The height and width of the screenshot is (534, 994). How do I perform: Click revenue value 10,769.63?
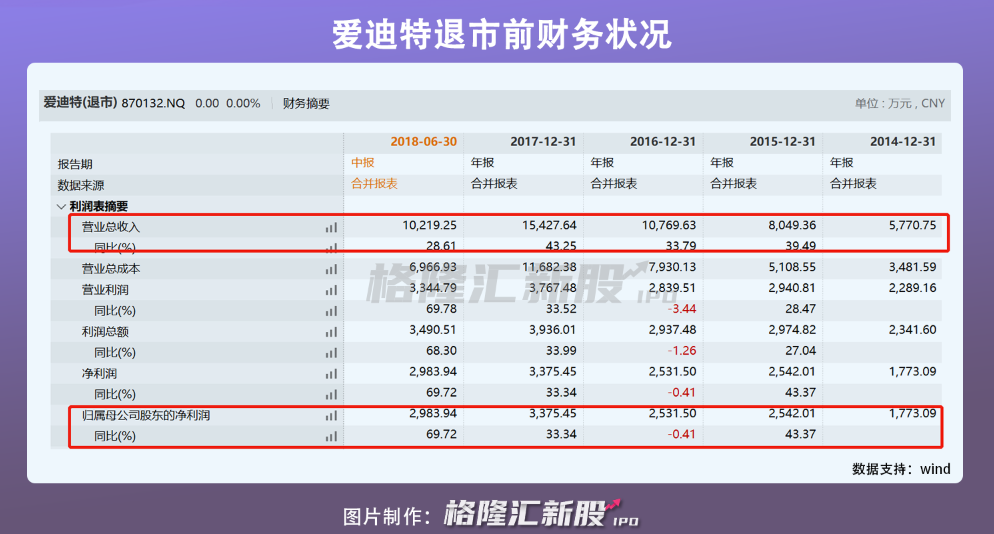pyautogui.click(x=669, y=226)
